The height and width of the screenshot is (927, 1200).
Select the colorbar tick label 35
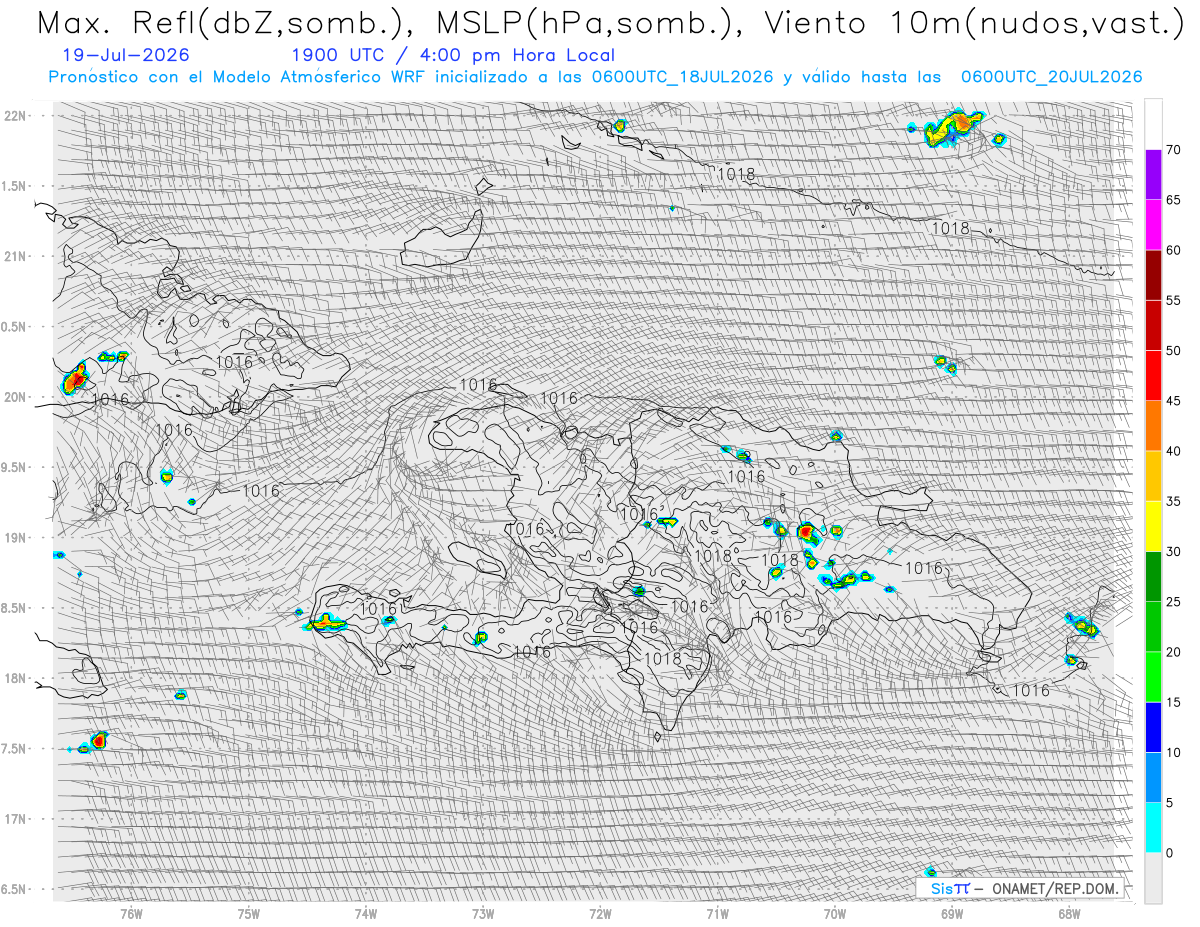tap(1174, 501)
